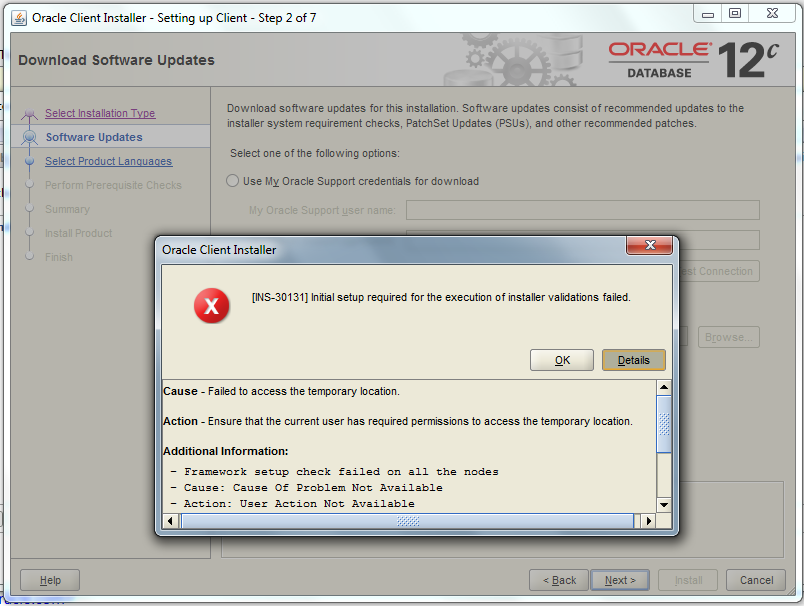Click the vertical scrollbar thumb in details
Image resolution: width=807 pixels, height=606 pixels.
pyautogui.click(x=664, y=424)
